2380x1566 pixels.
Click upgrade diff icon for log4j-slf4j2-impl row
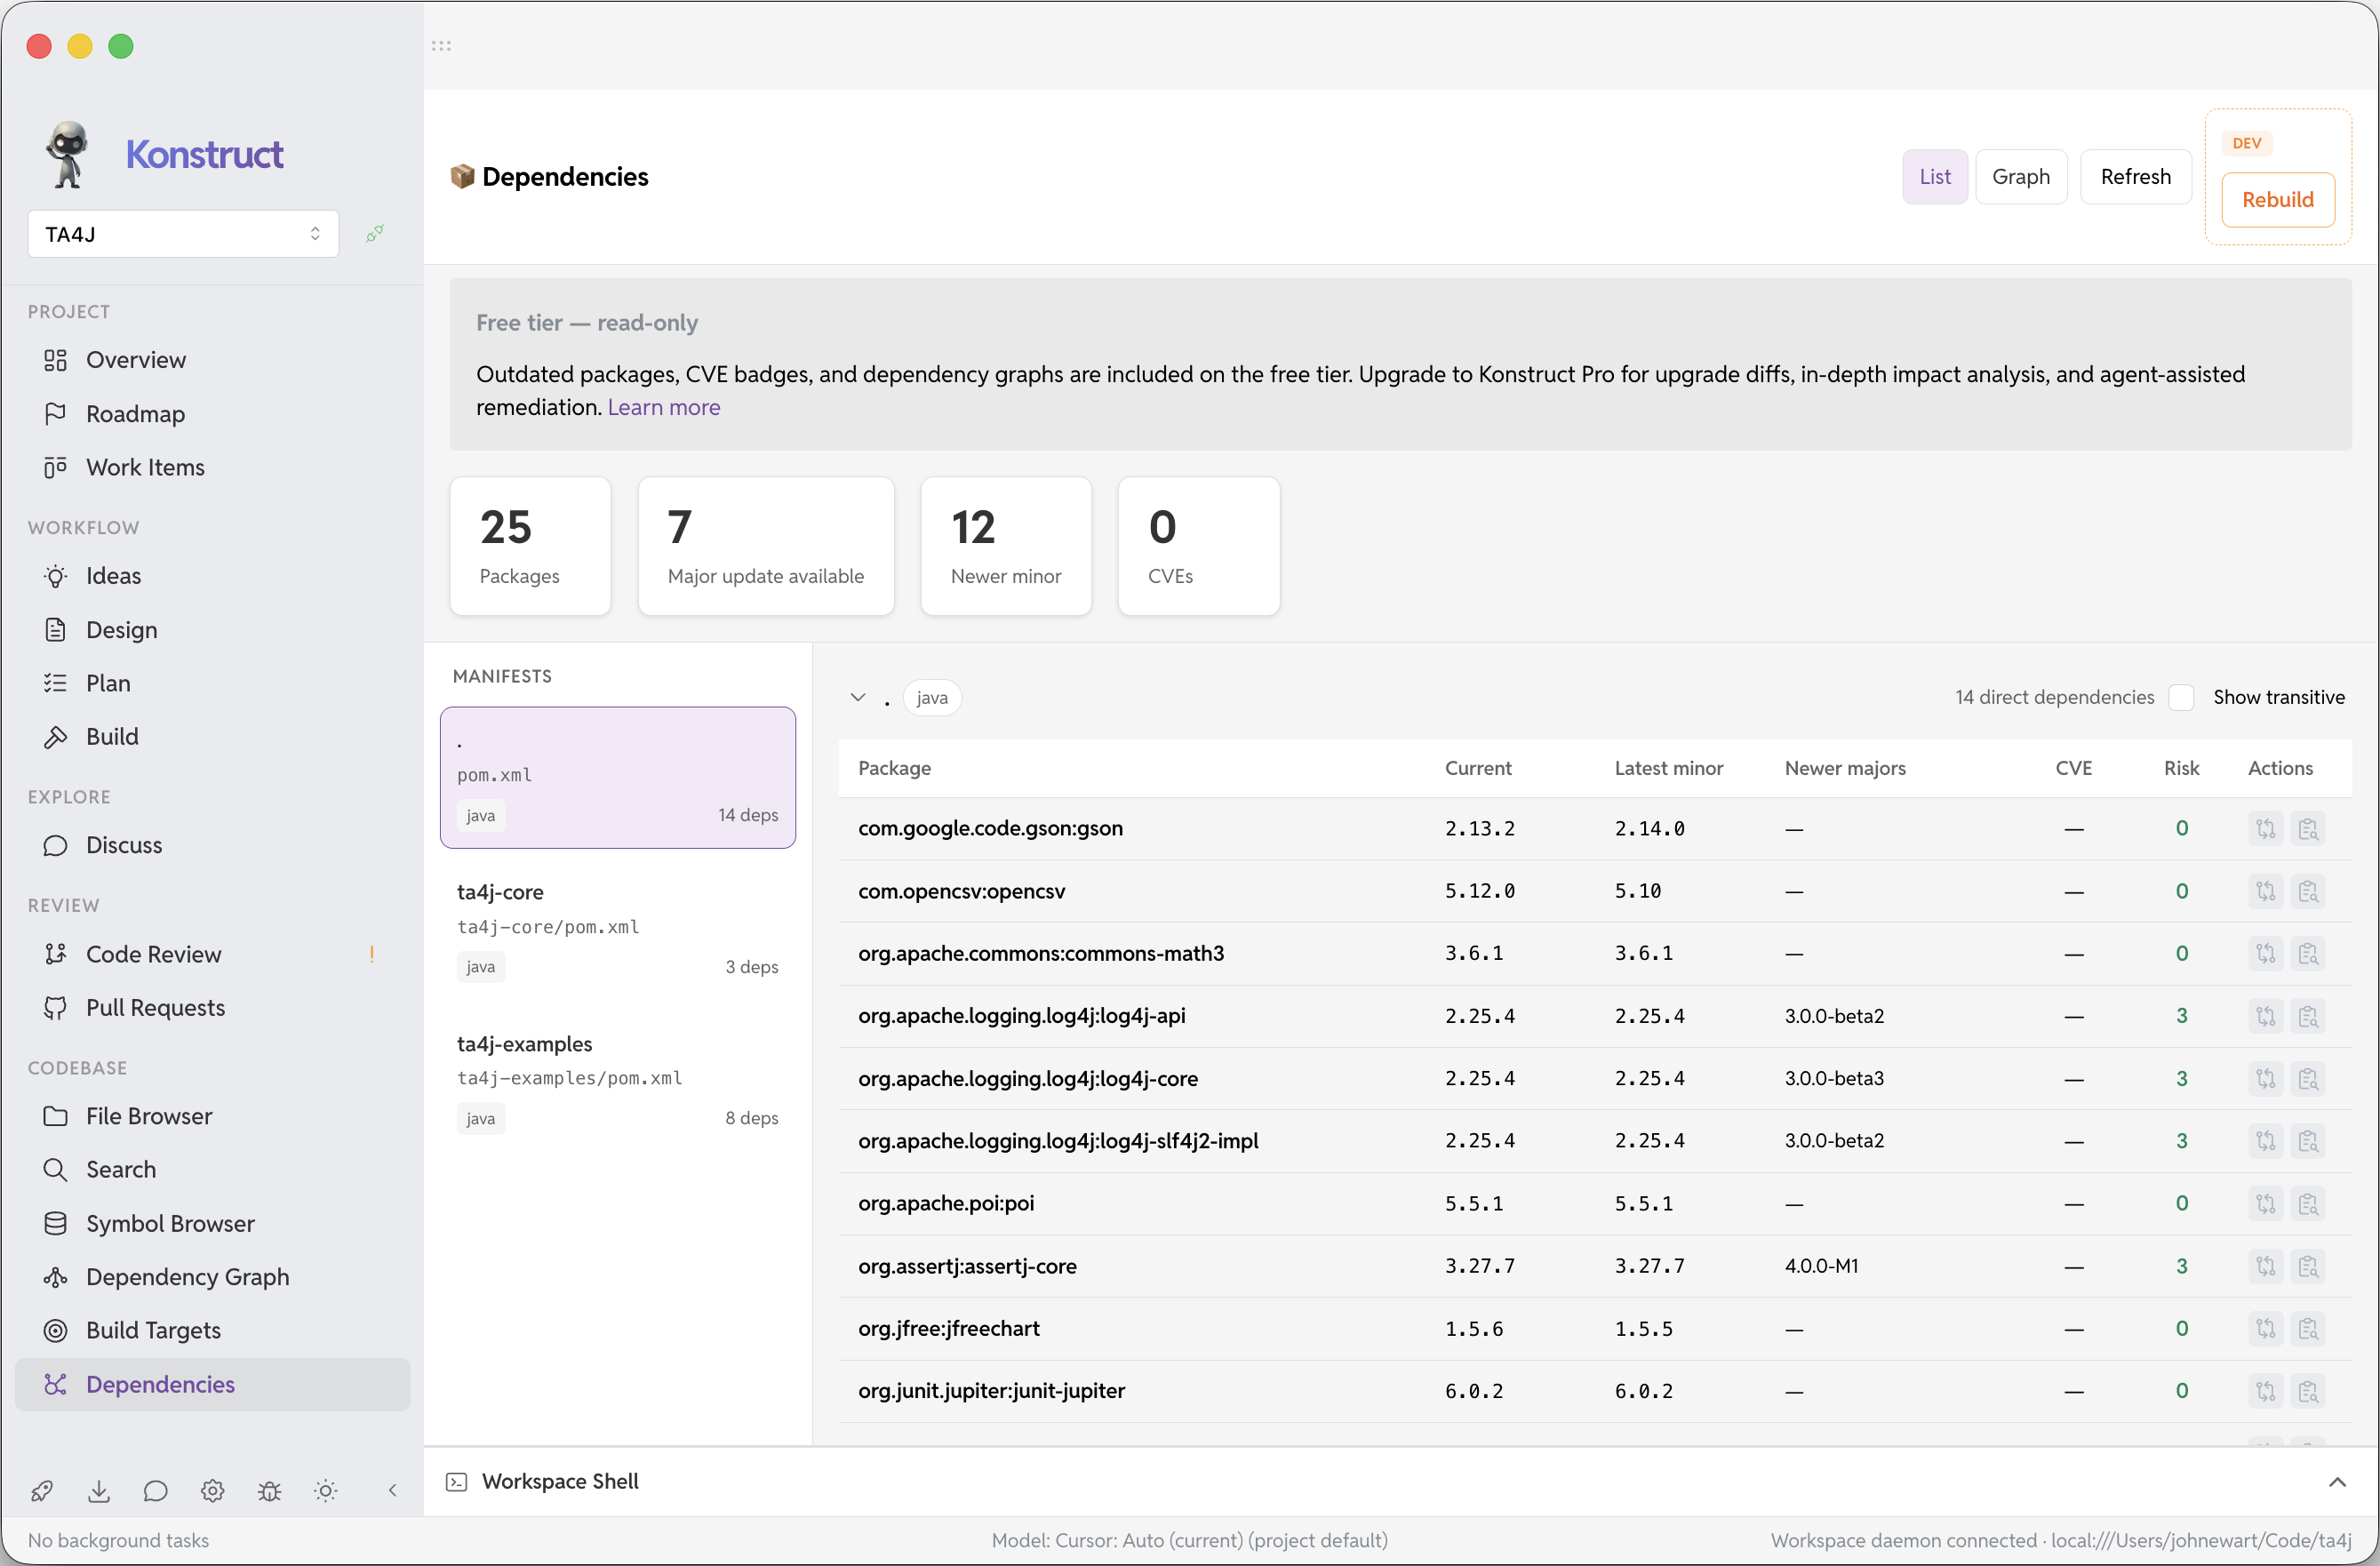click(x=2266, y=1141)
